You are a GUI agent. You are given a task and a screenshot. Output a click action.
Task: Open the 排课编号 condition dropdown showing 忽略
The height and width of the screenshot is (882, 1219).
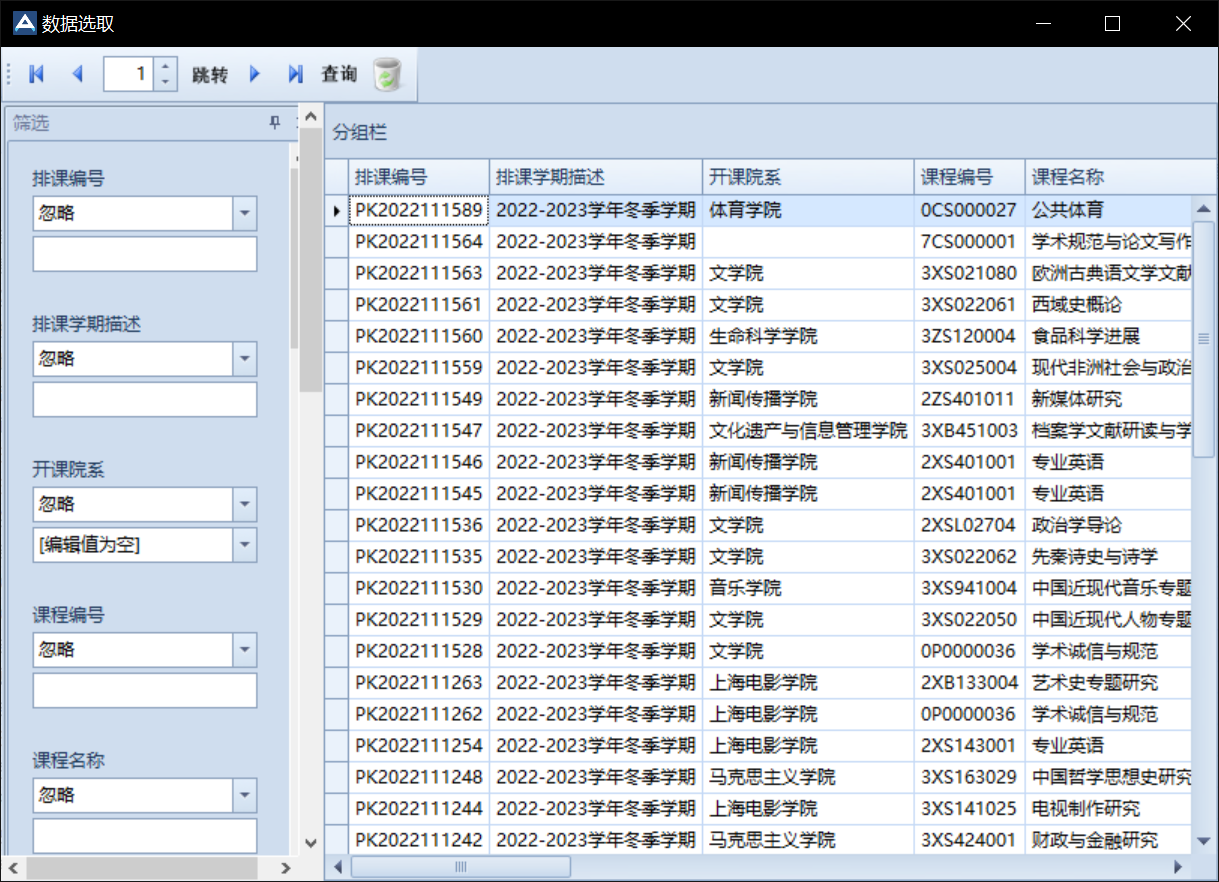tap(243, 213)
